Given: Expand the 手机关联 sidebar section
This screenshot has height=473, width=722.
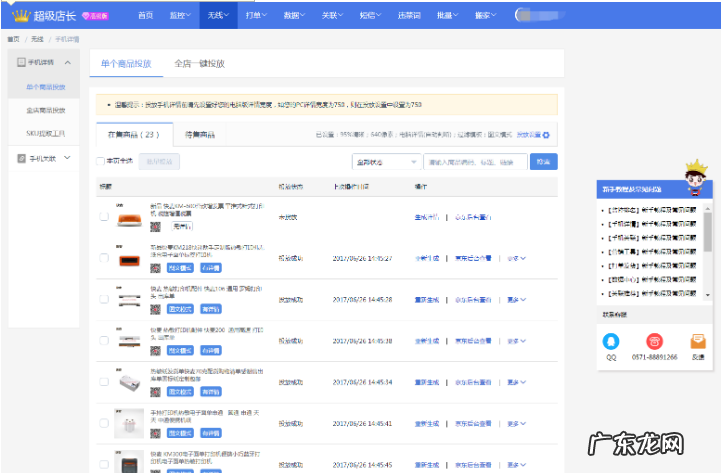Looking at the screenshot, I should (68, 158).
